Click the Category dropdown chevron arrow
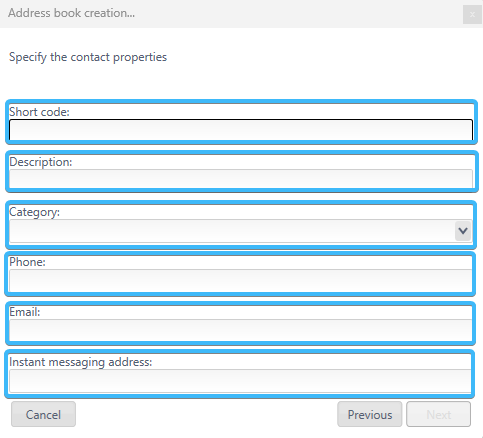483x438 pixels. [463, 231]
